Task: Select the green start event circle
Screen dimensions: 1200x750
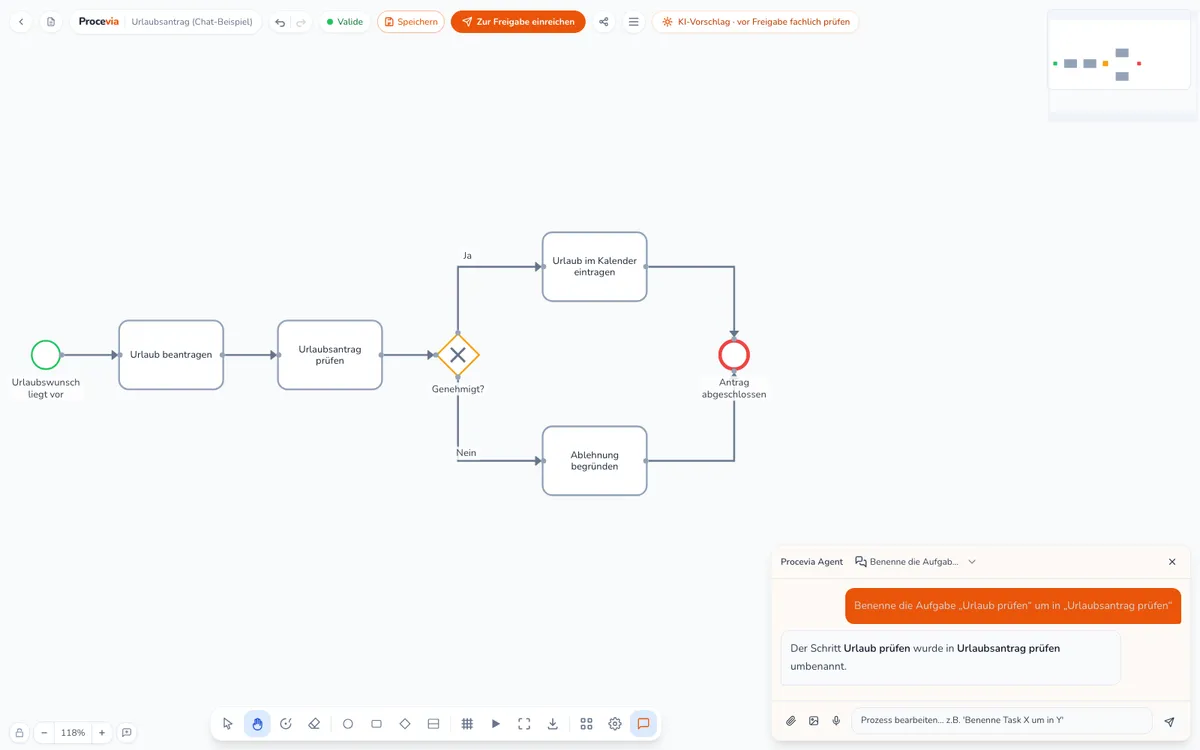Action: click(45, 355)
